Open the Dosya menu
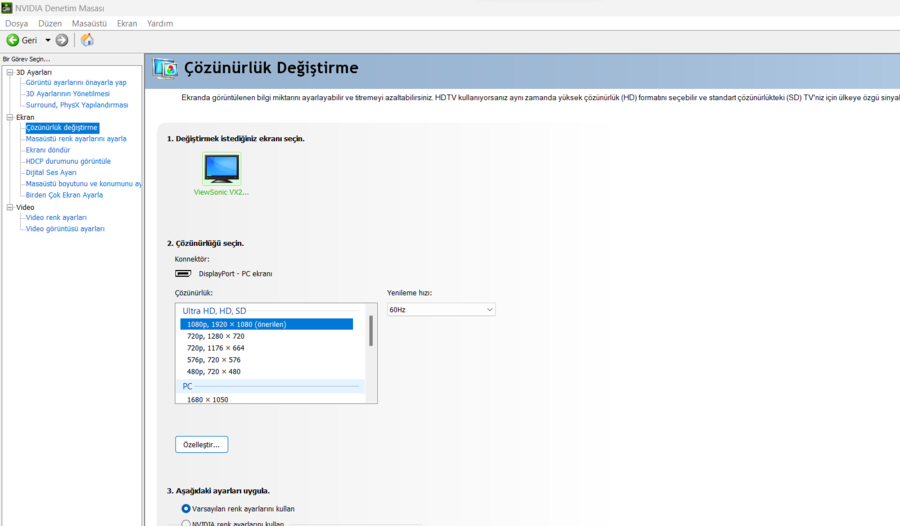Viewport: 900px width, 526px height. tap(17, 24)
